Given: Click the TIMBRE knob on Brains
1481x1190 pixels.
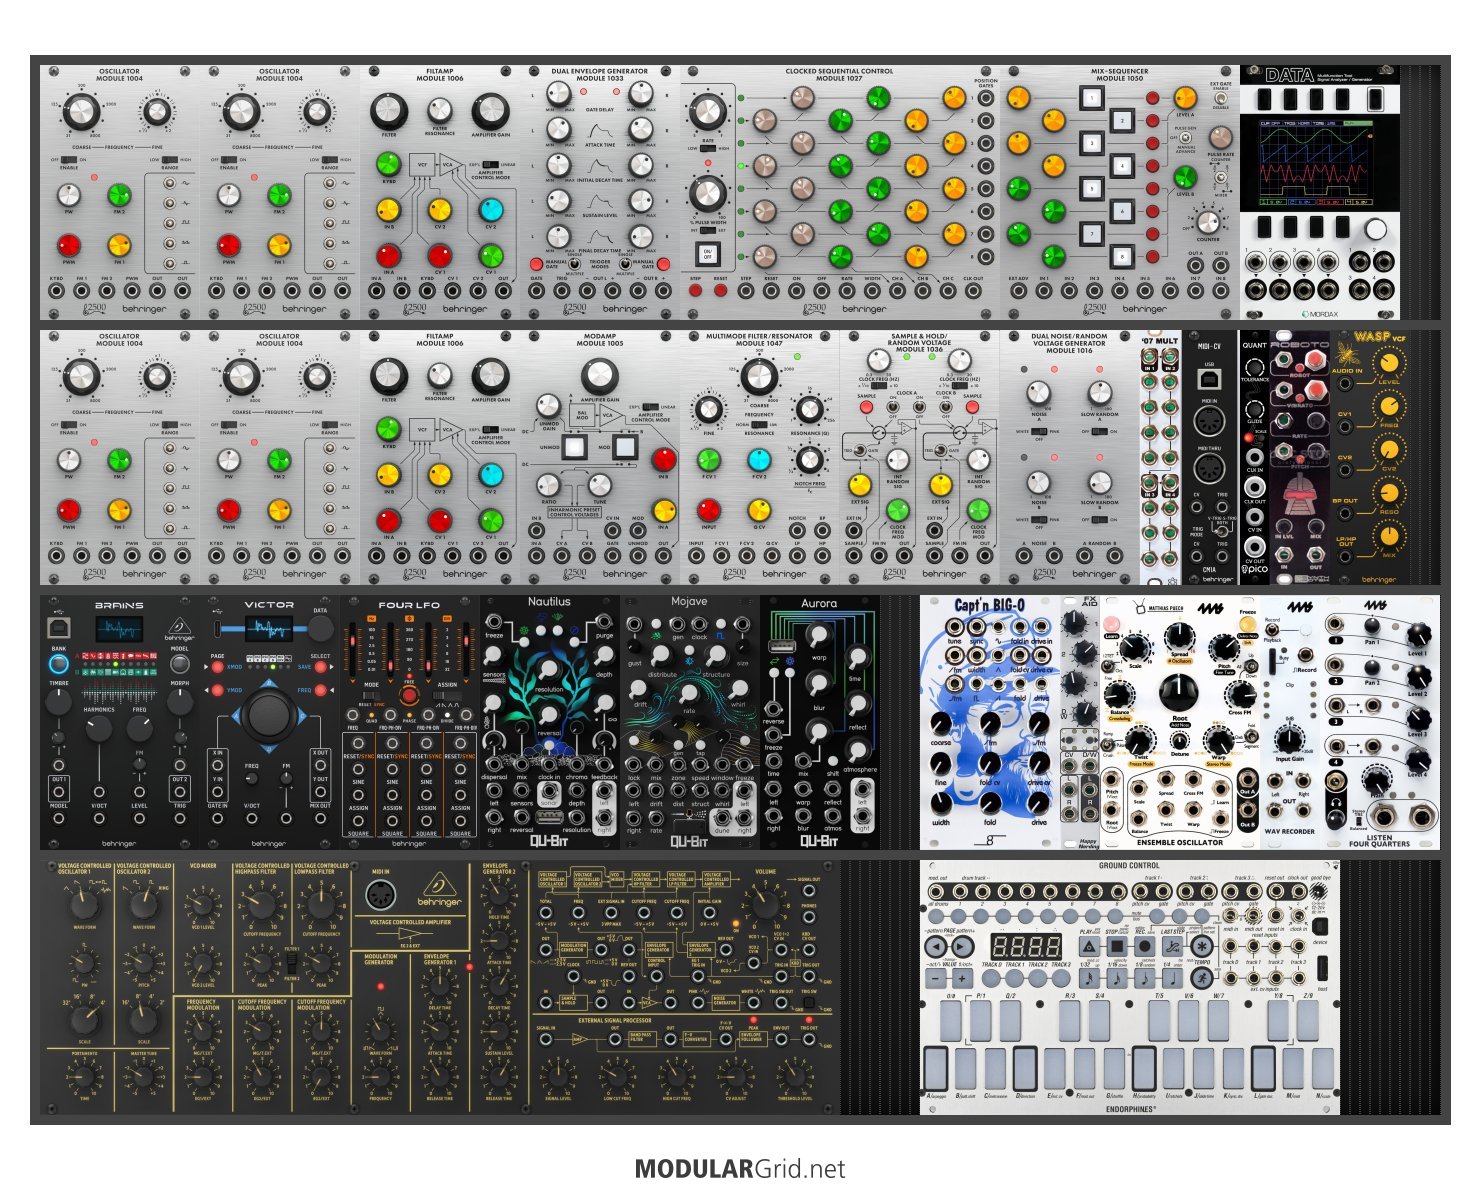Looking at the screenshot, I should point(59,702).
